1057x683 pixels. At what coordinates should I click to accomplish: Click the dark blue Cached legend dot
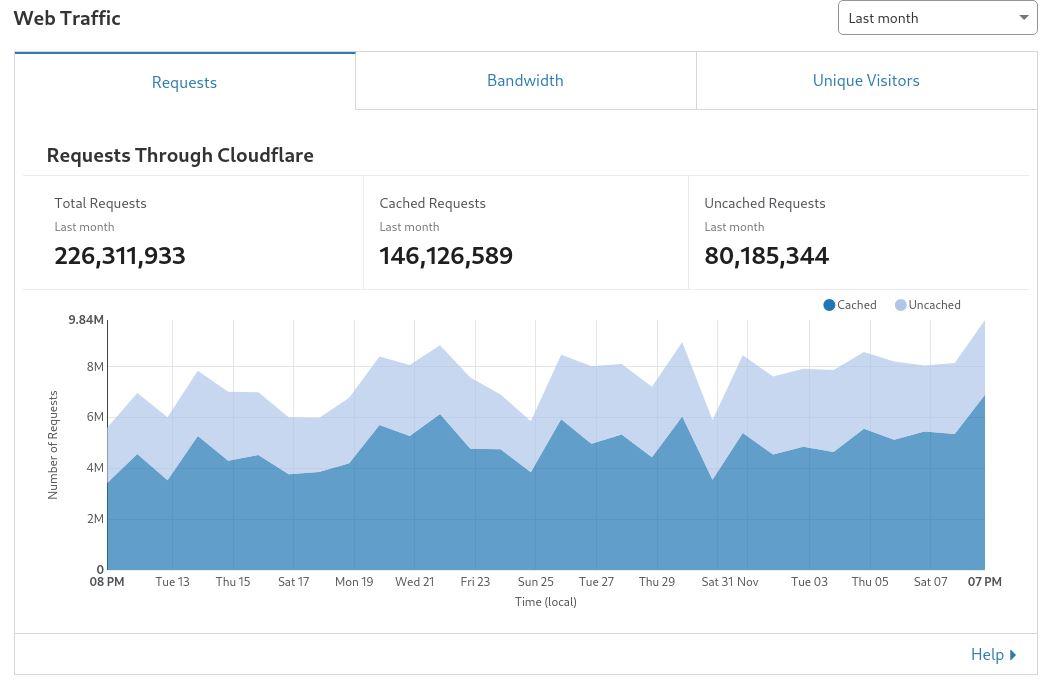point(829,305)
